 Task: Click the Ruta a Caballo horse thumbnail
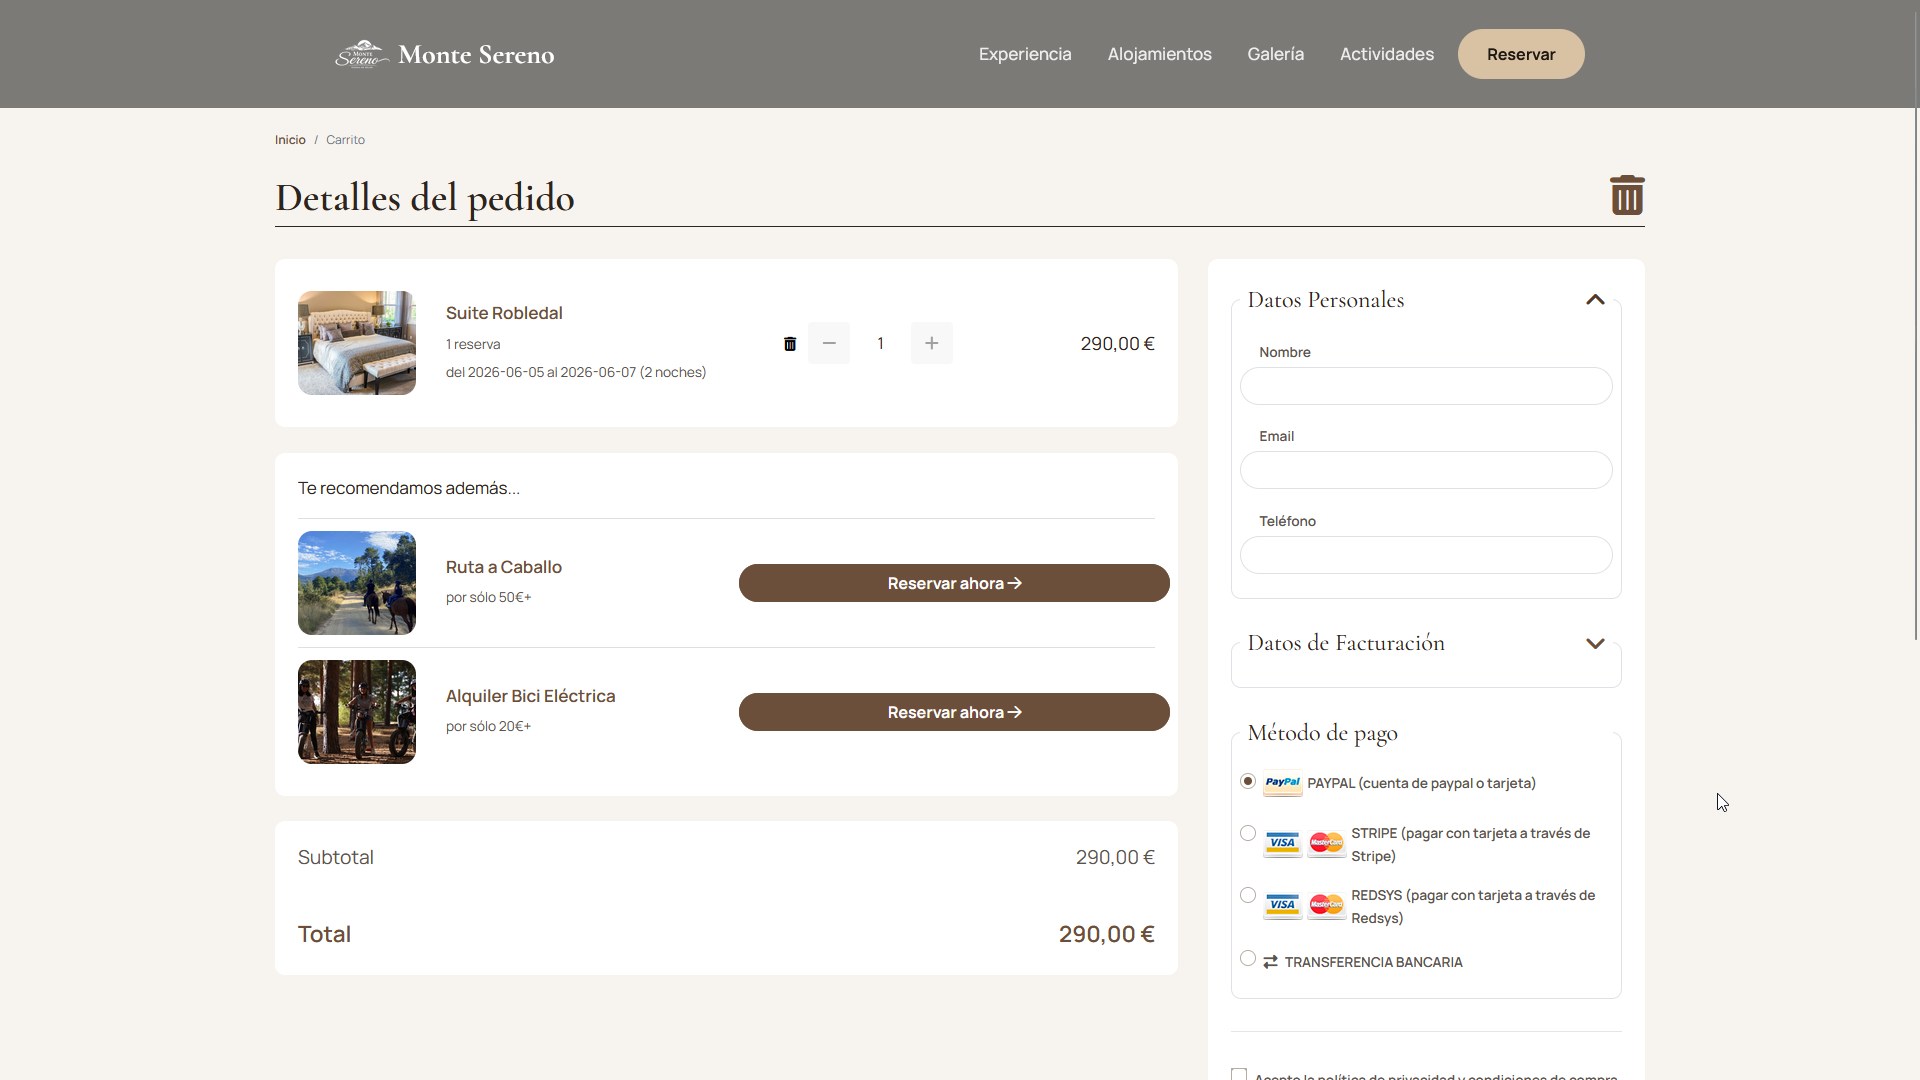coord(357,583)
